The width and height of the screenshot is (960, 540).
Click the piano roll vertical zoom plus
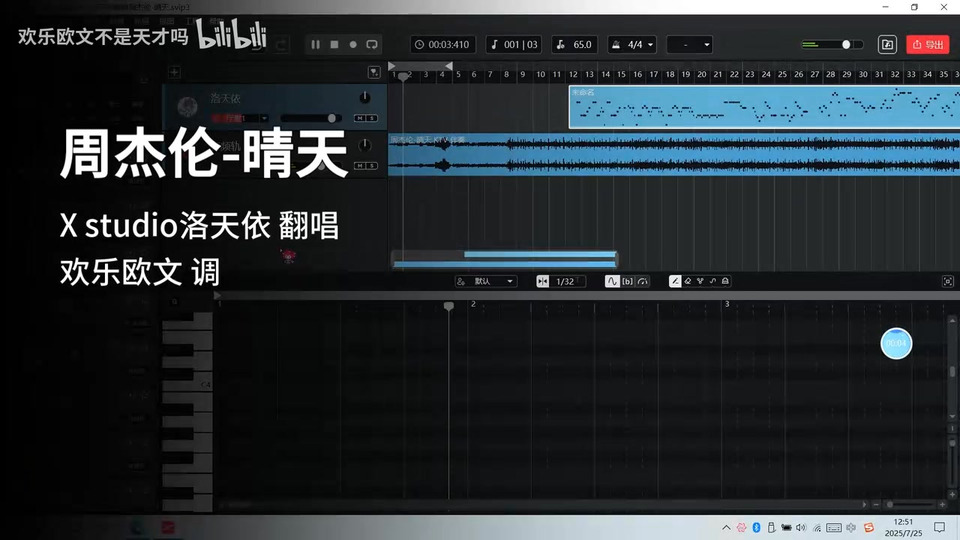952,494
